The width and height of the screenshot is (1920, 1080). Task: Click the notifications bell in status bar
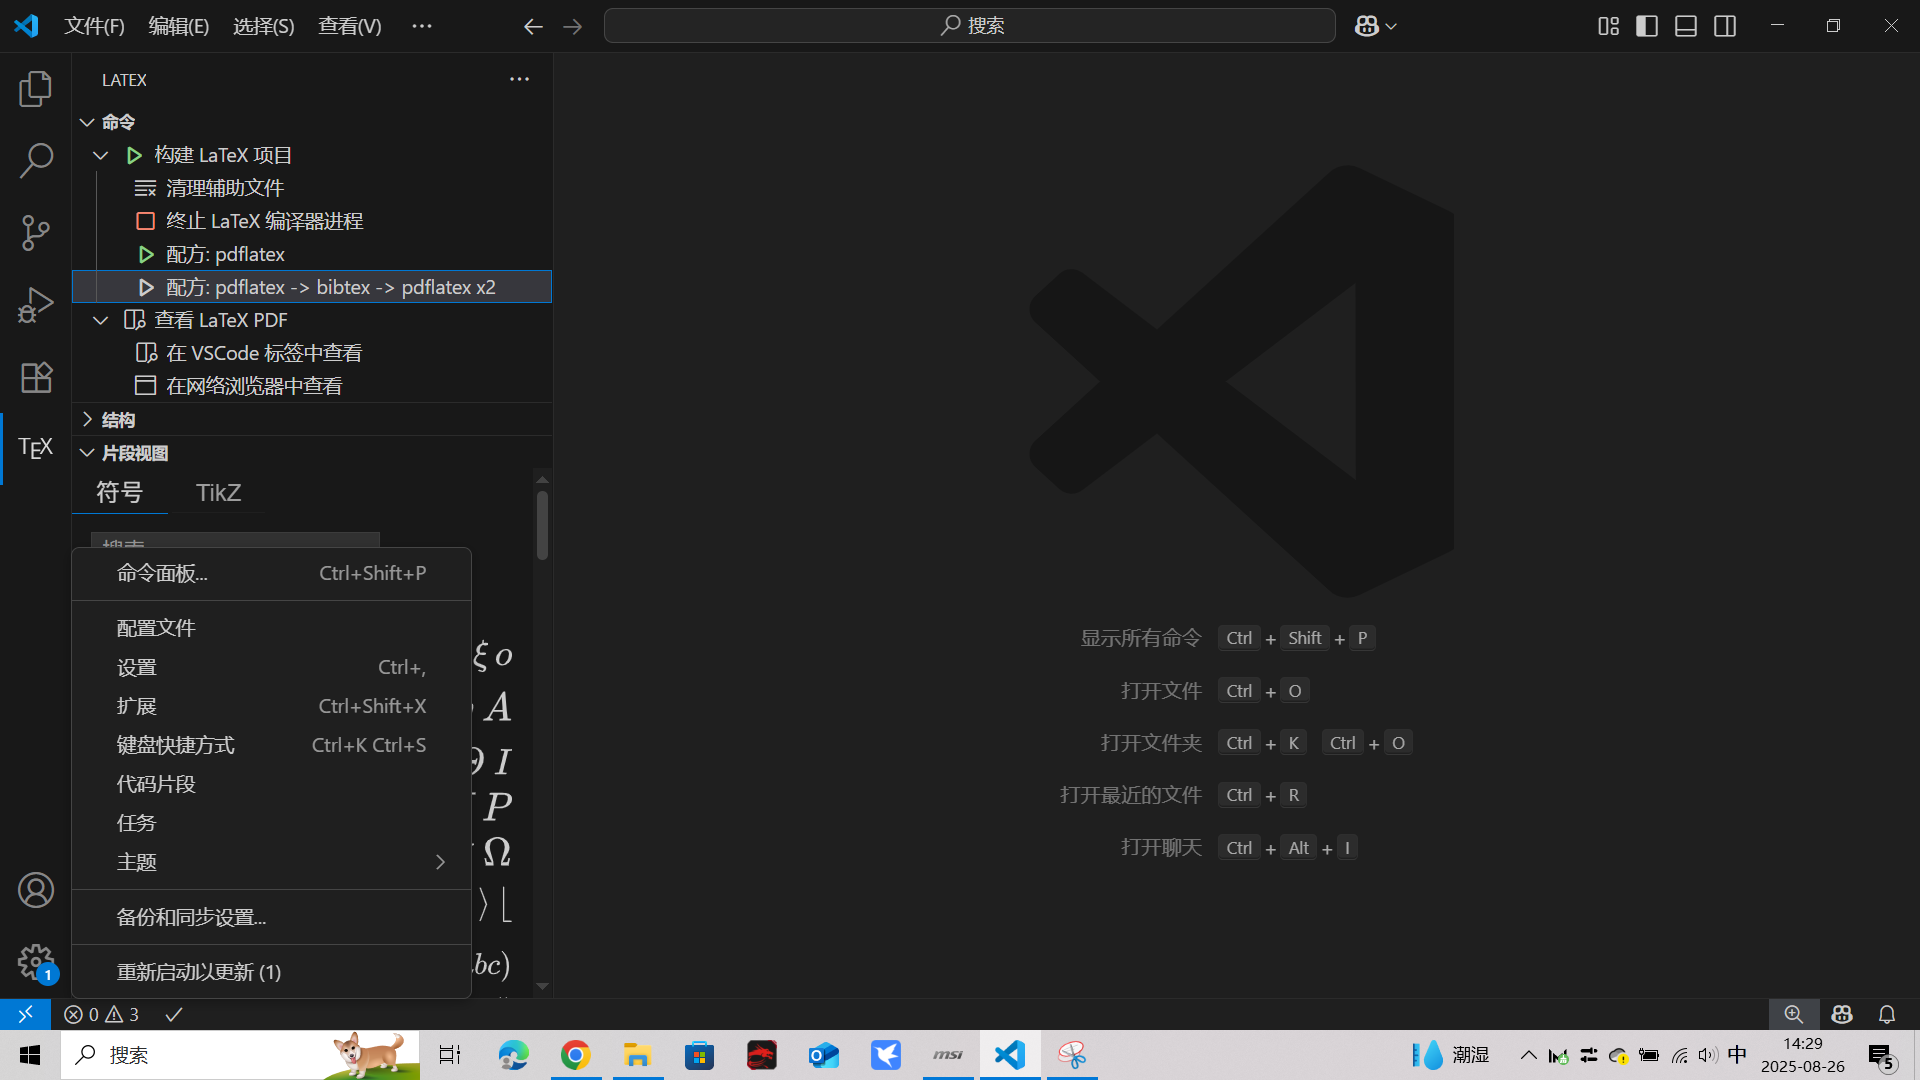[x=1886, y=1014]
